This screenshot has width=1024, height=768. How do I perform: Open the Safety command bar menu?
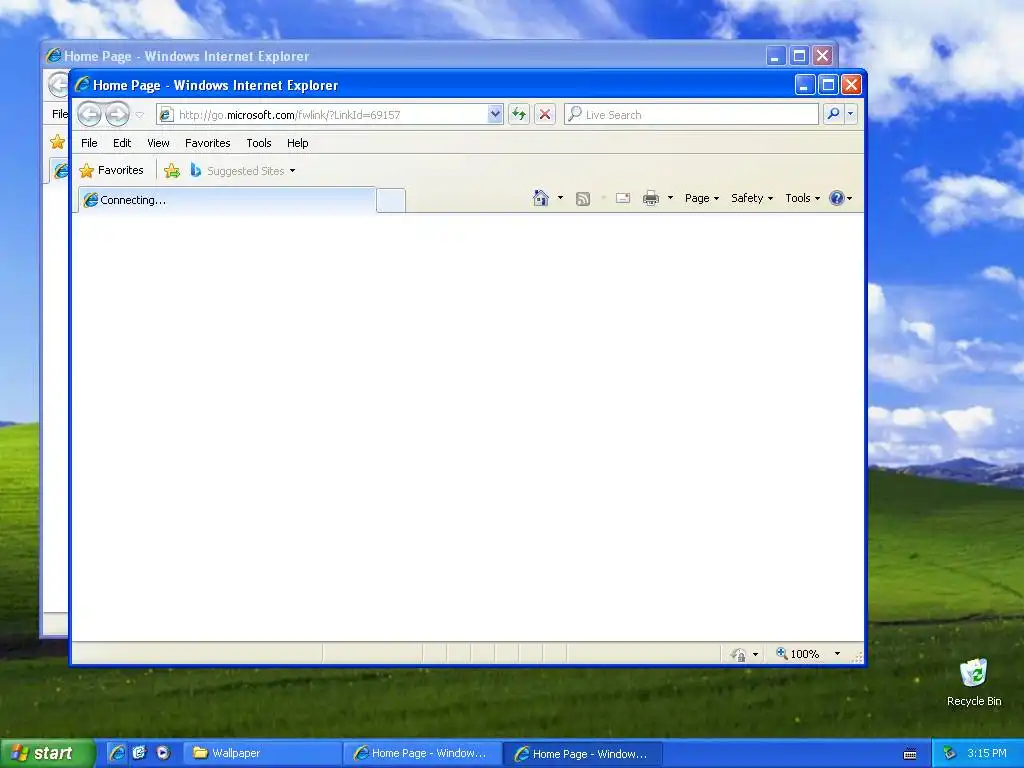(x=752, y=198)
